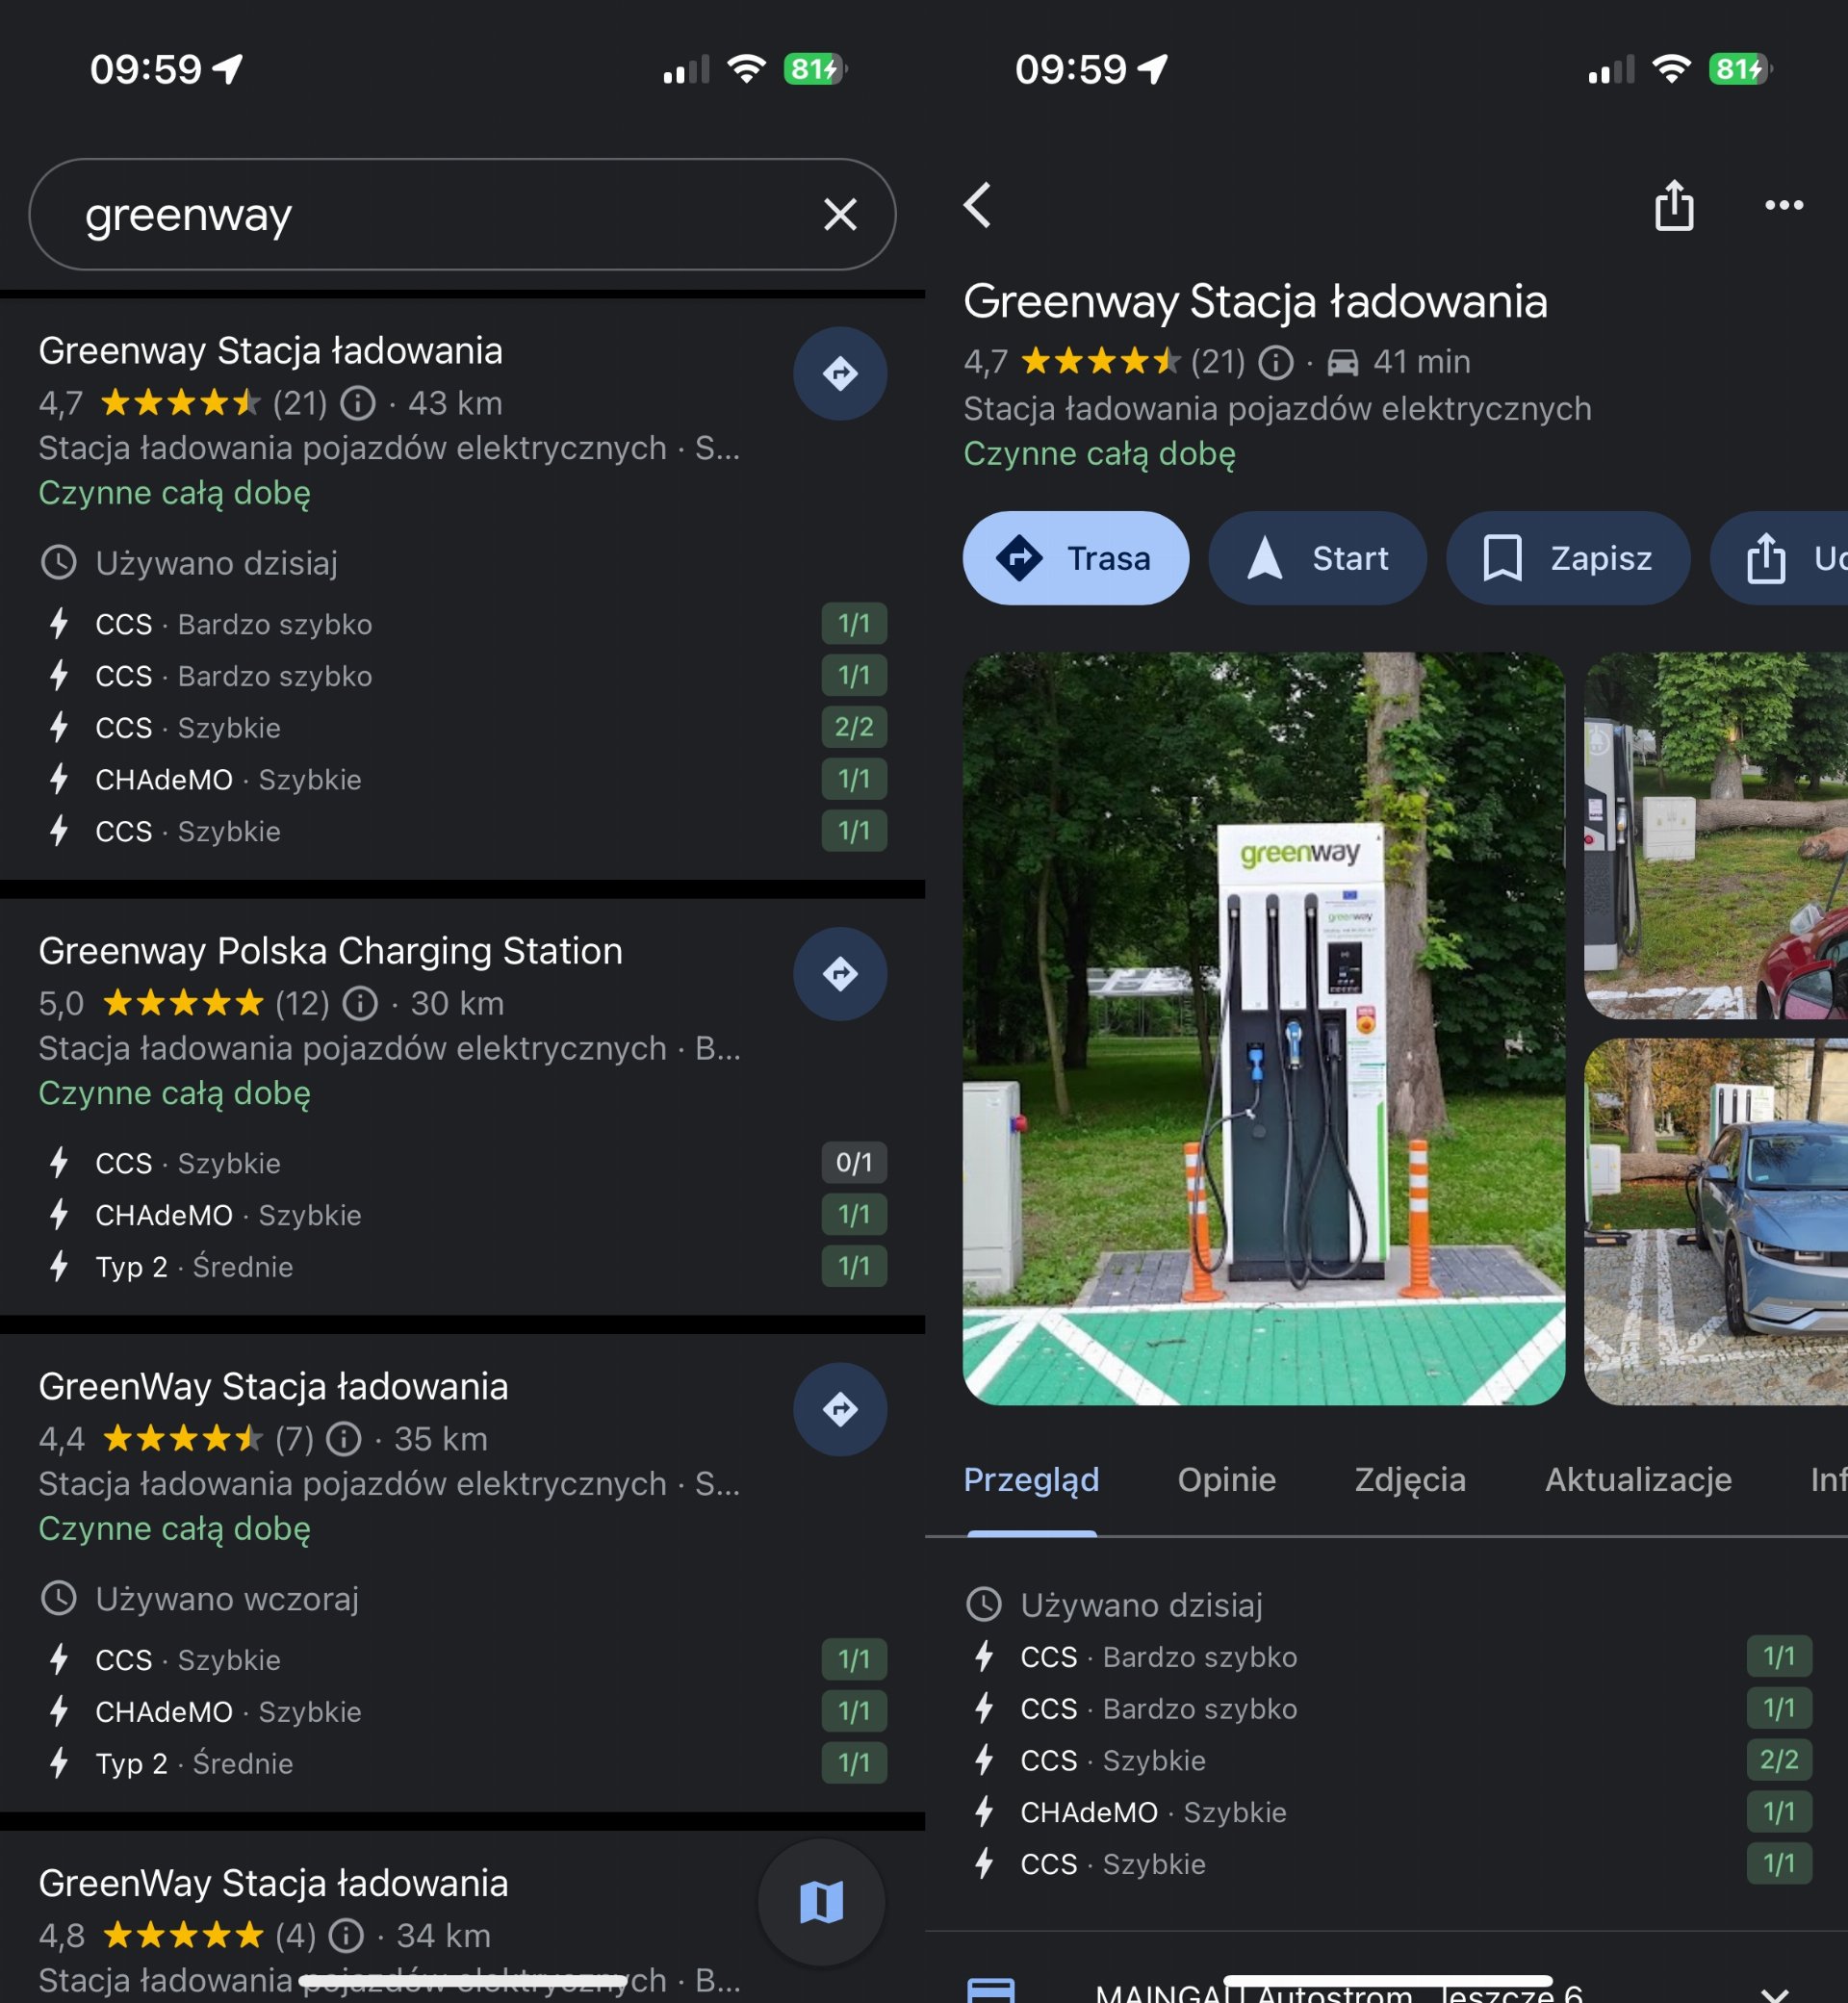Viewport: 1848px width, 2003px height.
Task: Share the place via top share icon
Action: [x=1674, y=205]
